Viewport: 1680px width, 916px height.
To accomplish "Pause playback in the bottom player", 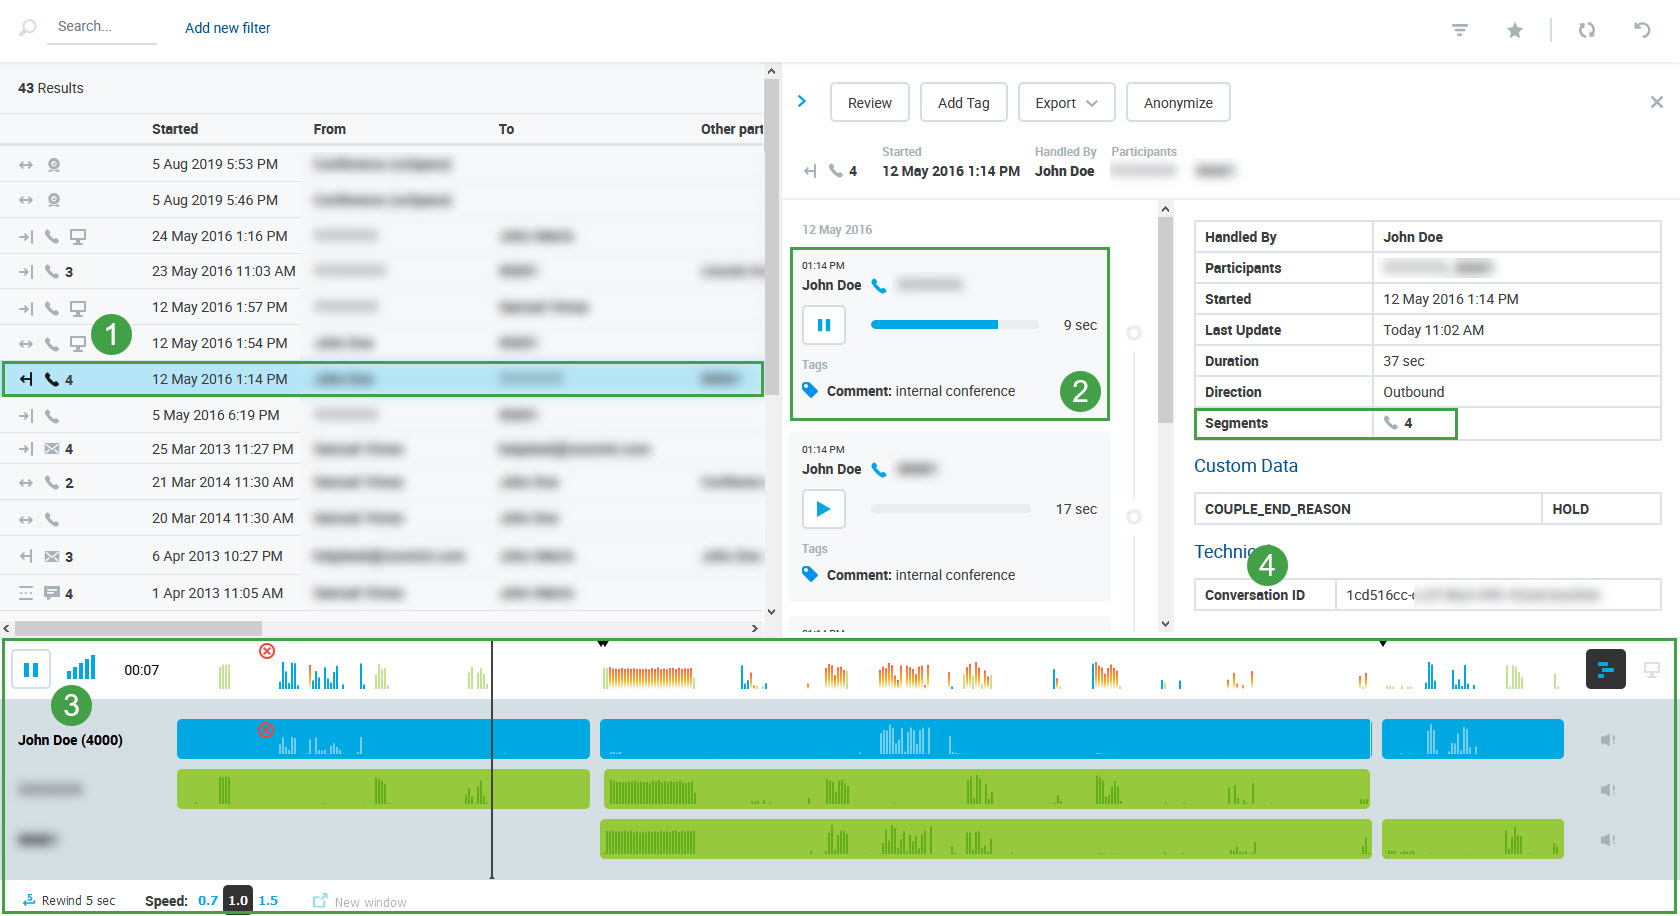I will [x=31, y=670].
